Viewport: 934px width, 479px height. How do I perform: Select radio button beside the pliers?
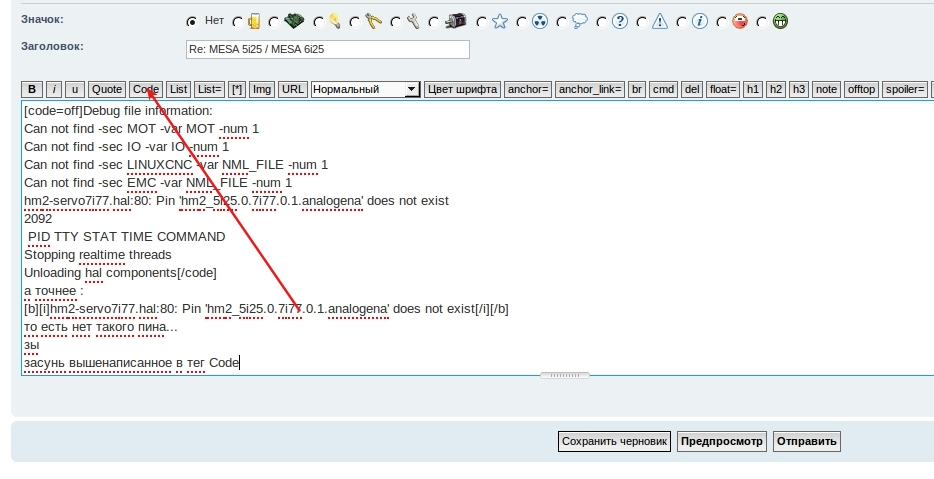tap(355, 23)
